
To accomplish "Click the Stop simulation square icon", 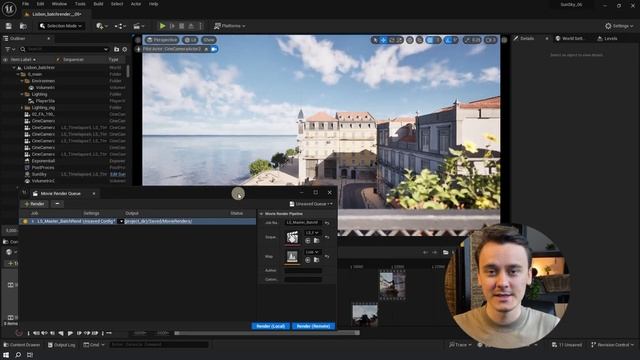I will [x=182, y=26].
